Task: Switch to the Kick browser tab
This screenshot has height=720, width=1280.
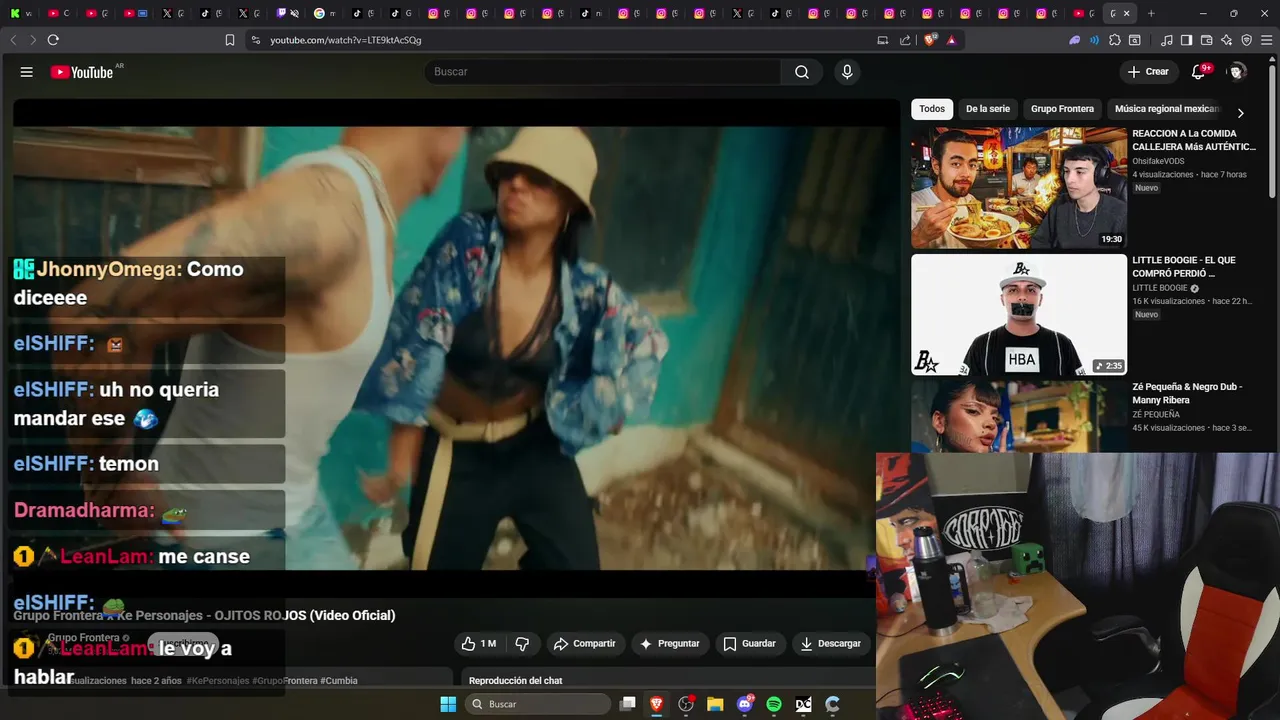Action: [x=14, y=13]
